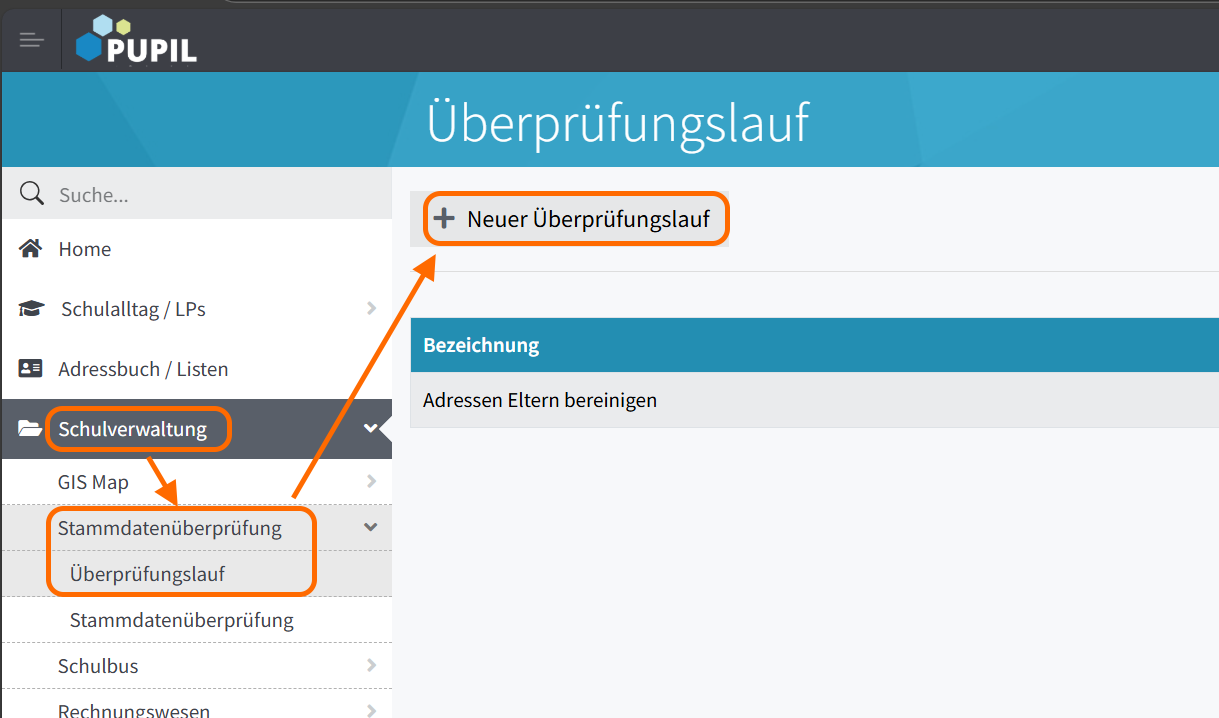Open the Adressen Eltern bereinigen entry
1219x718 pixels.
click(x=540, y=400)
